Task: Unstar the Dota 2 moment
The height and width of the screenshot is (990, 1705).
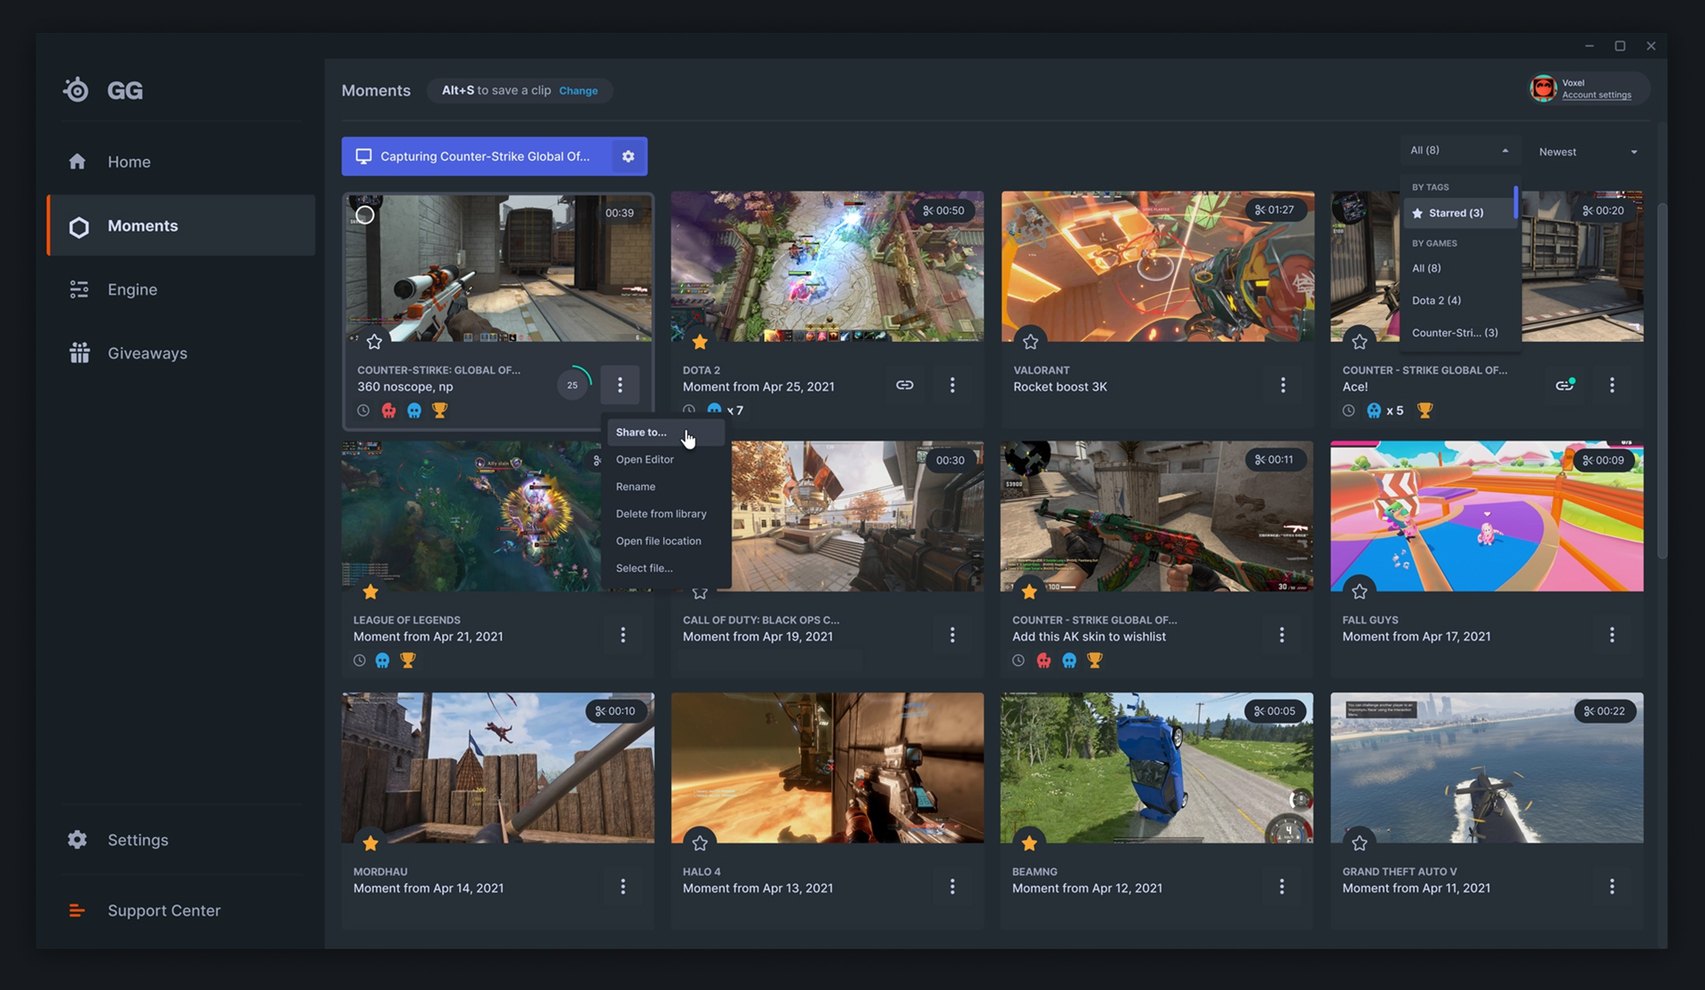Action: 700,342
